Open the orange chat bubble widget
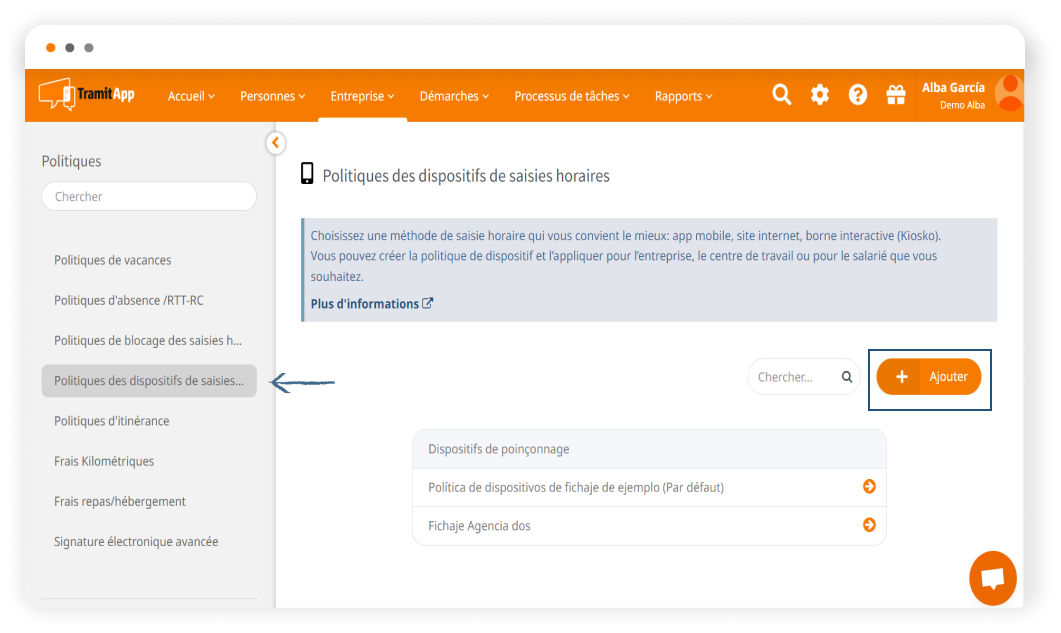Viewport: 1061px width, 633px height. 992,578
